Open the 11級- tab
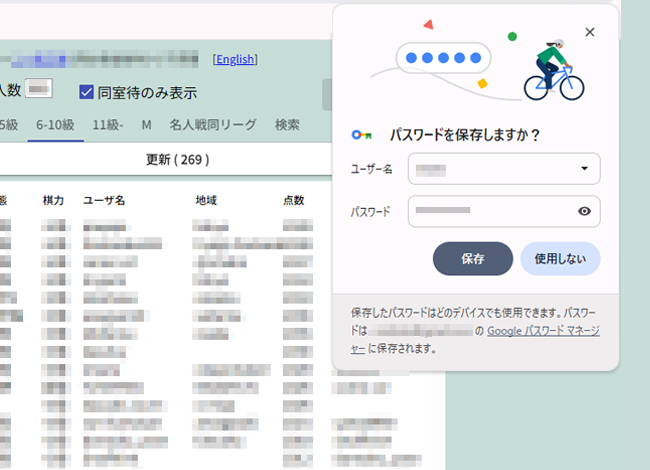 tap(108, 125)
